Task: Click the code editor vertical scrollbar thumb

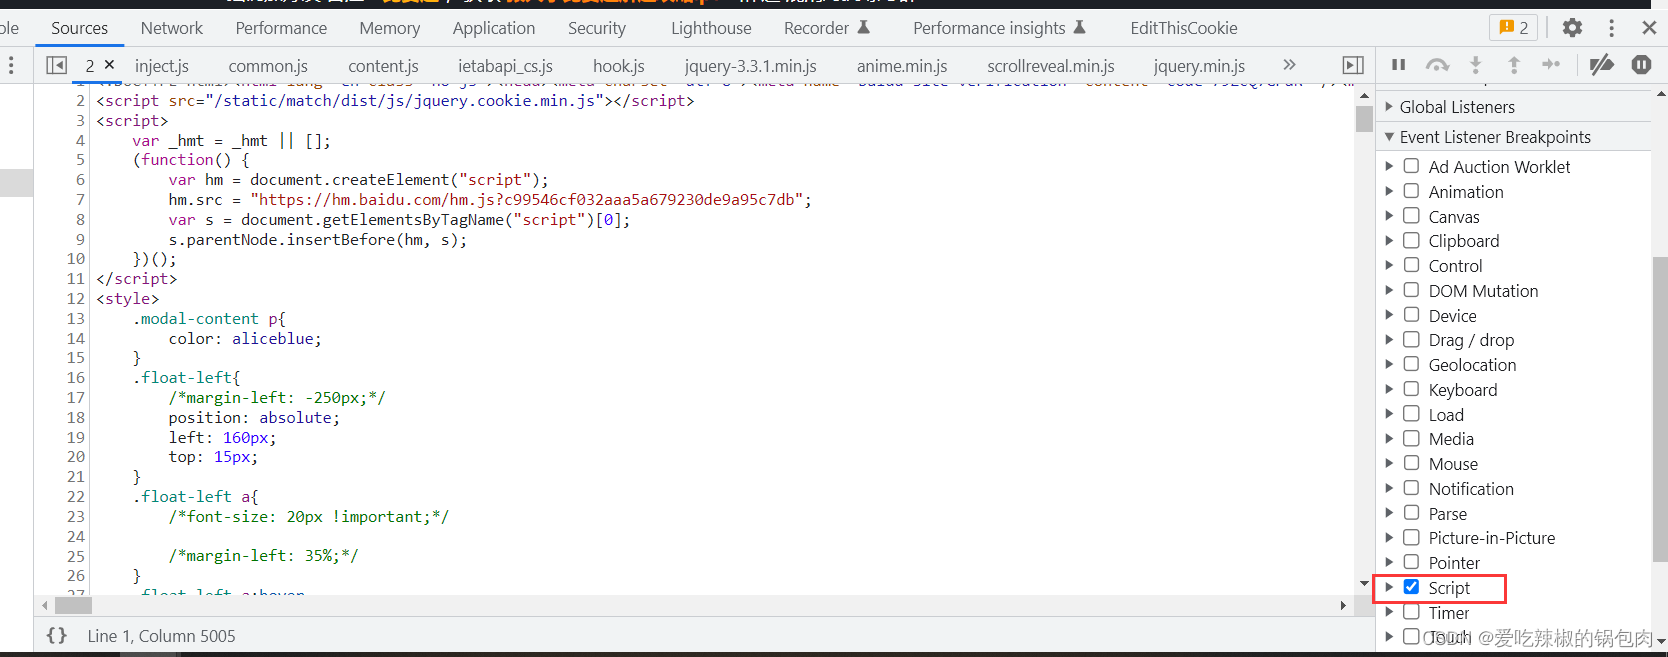Action: [1364, 118]
